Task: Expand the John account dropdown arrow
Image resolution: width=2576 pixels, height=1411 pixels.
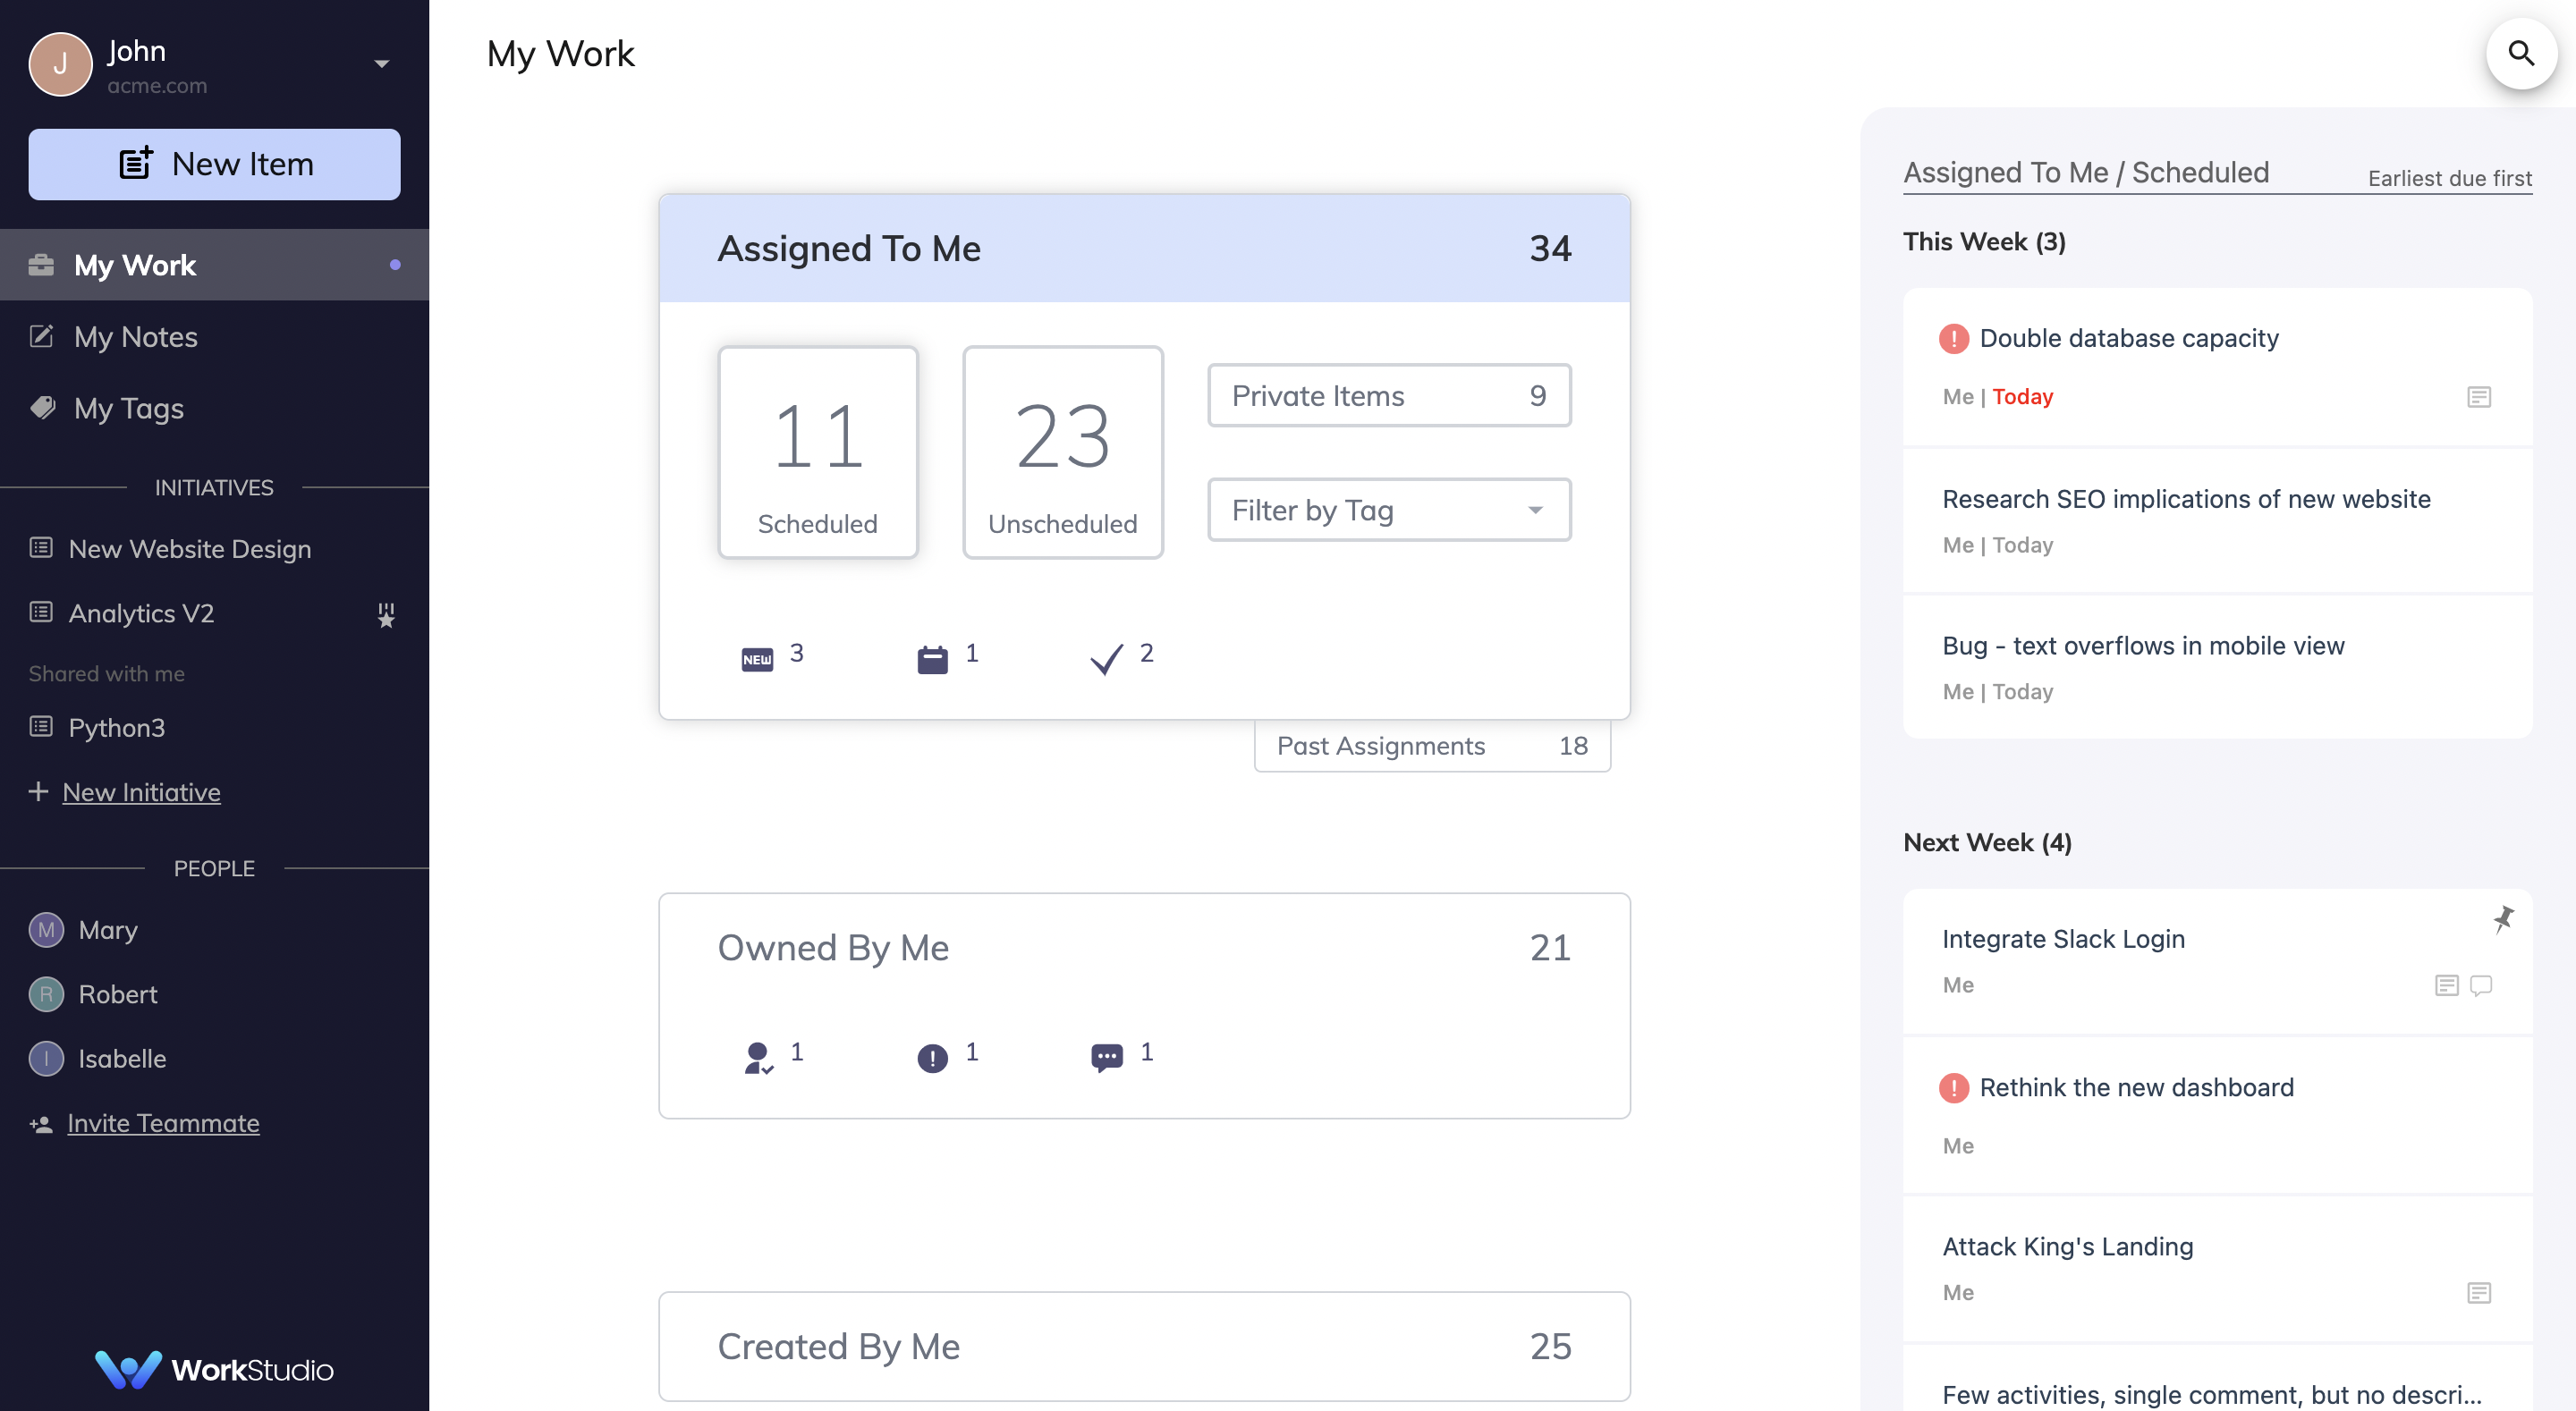Action: point(381,64)
